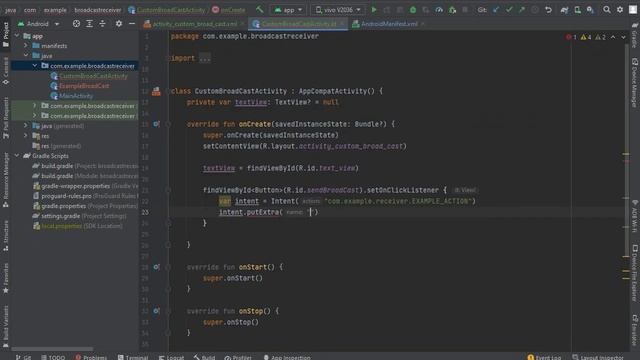The height and width of the screenshot is (360, 640).
Task: Click the Make Project hammer icon
Action: [x=259, y=9]
